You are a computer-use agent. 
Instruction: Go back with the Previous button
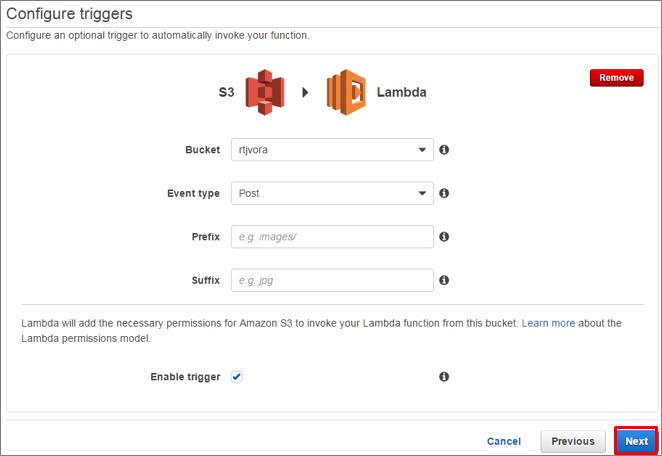pyautogui.click(x=573, y=441)
